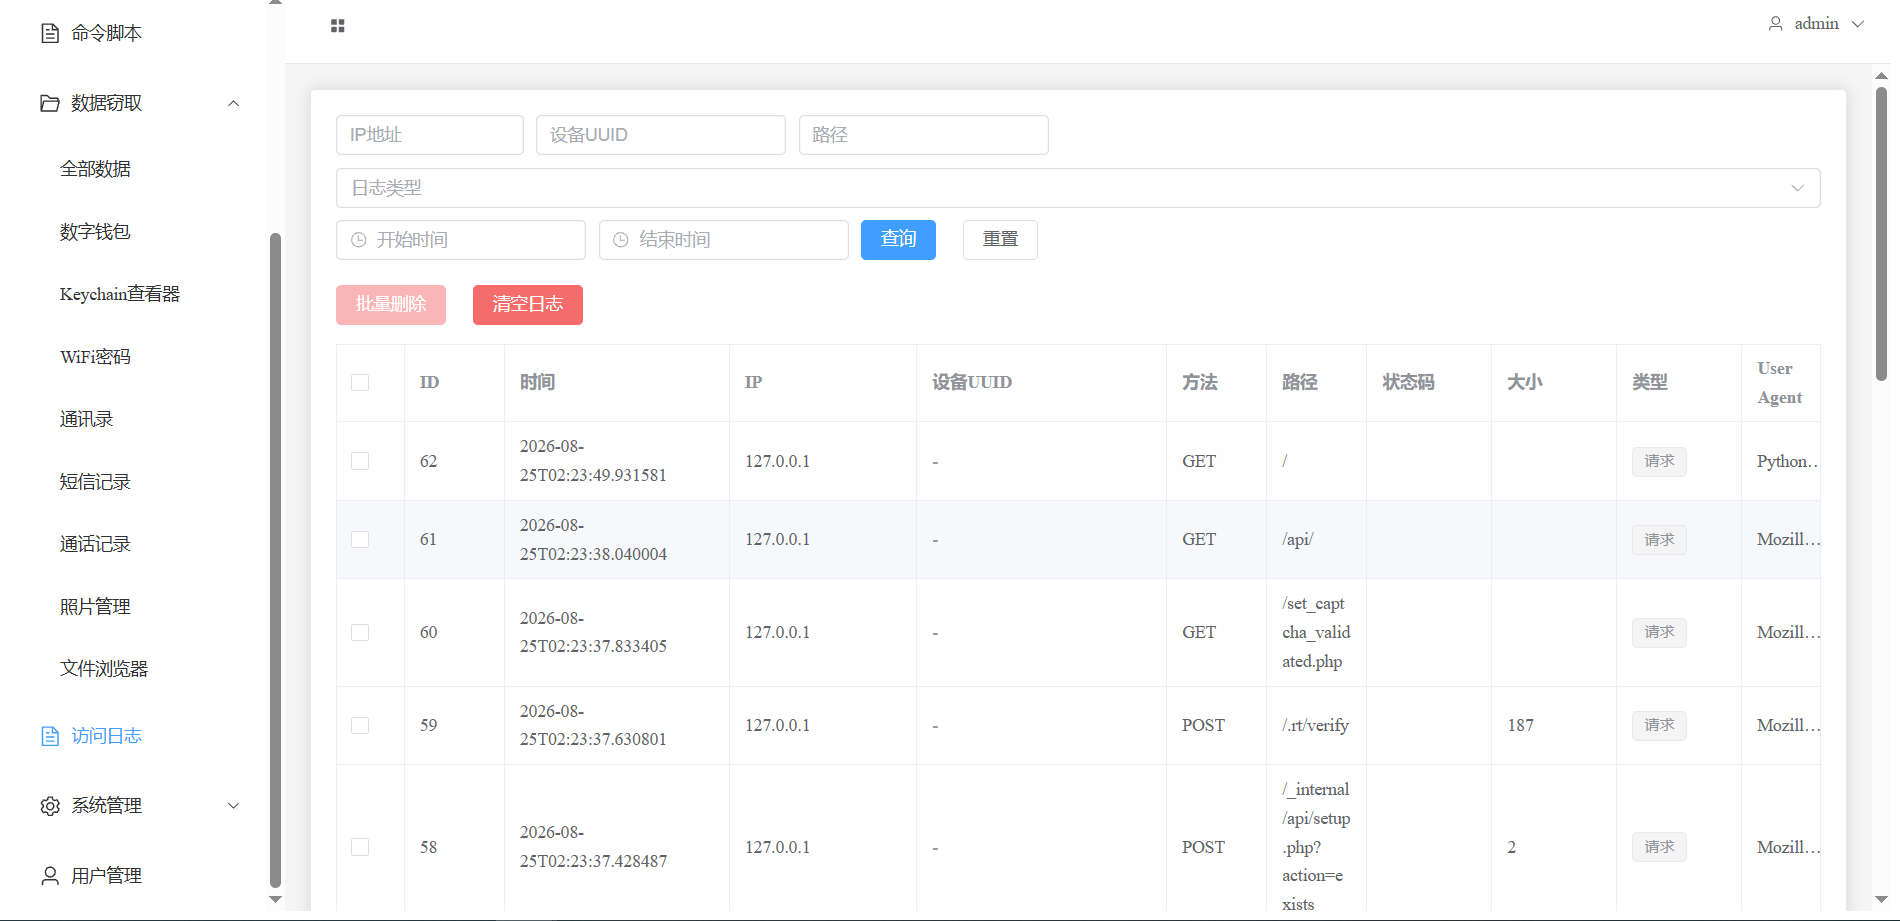Click the /set_captcha_validated.php path cell
The width and height of the screenshot is (1900, 921).
(1316, 633)
